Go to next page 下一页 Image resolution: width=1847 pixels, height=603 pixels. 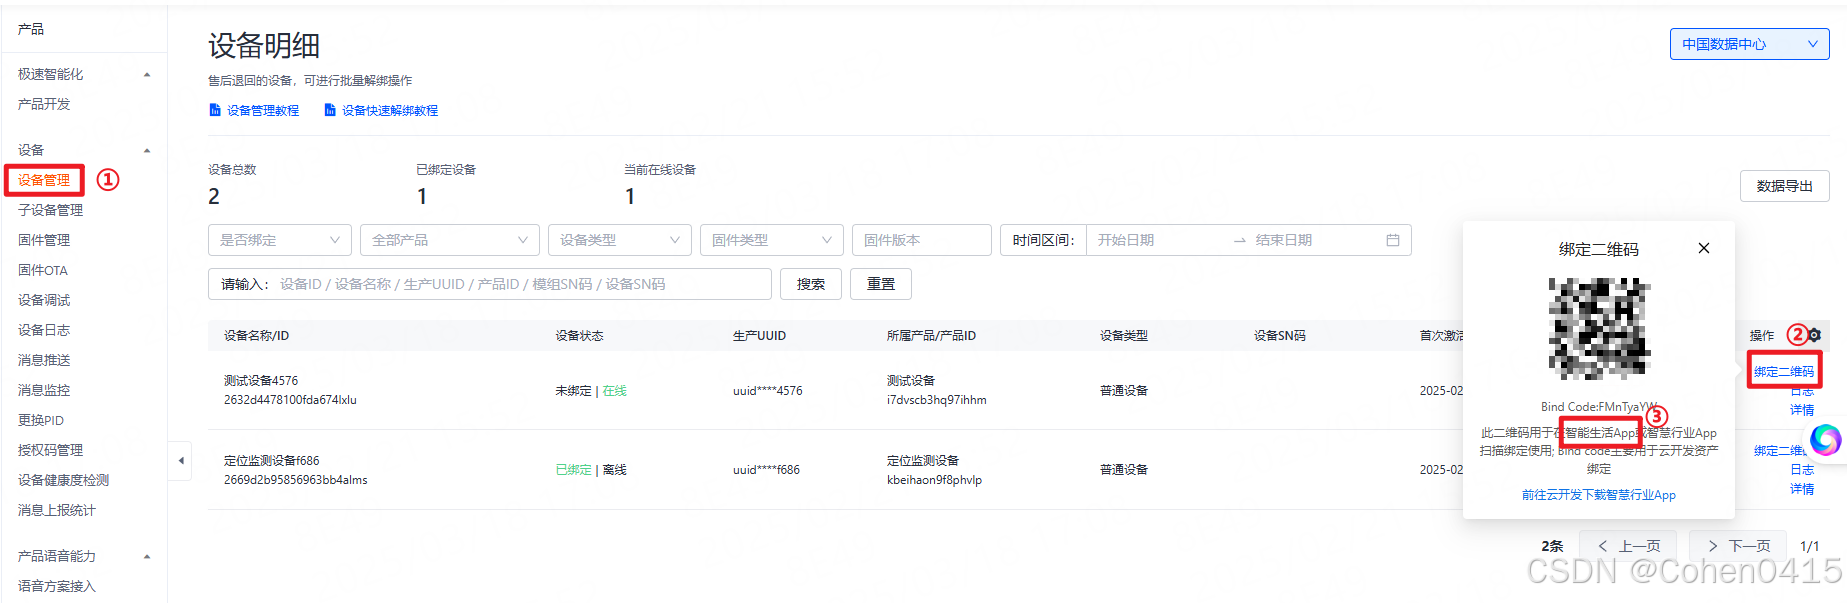[1738, 546]
